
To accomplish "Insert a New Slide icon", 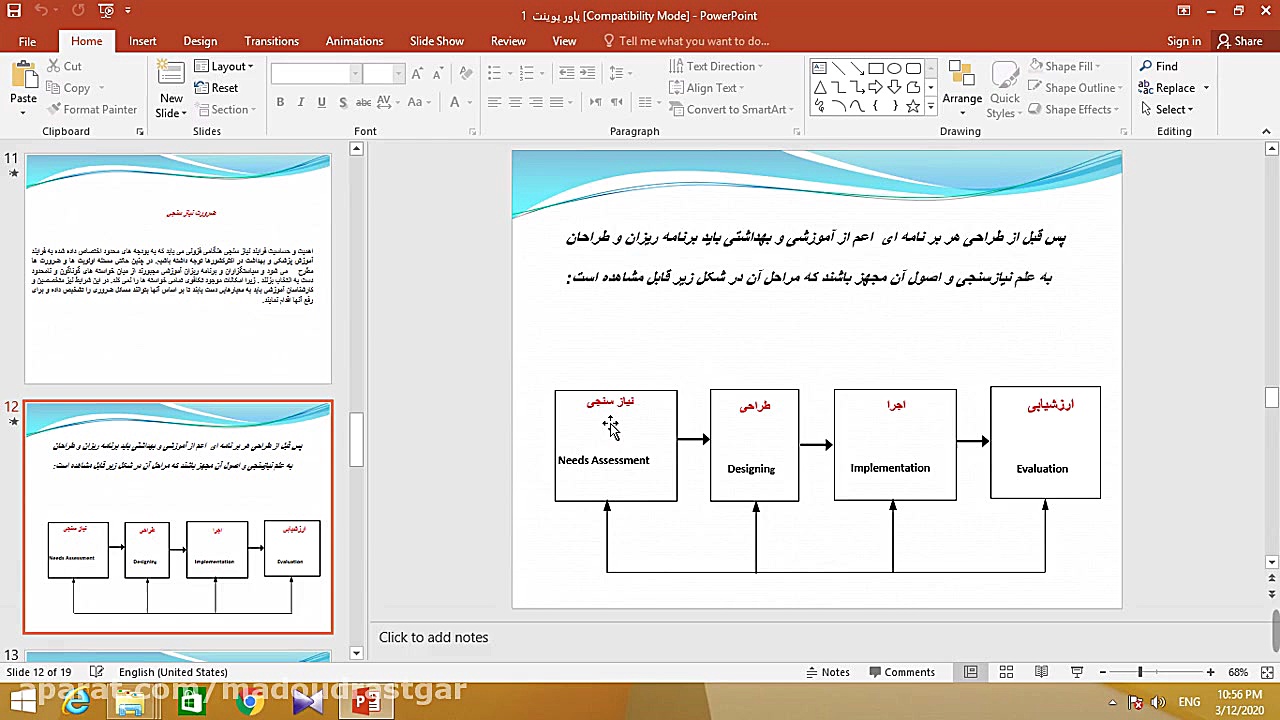I will coord(171,75).
